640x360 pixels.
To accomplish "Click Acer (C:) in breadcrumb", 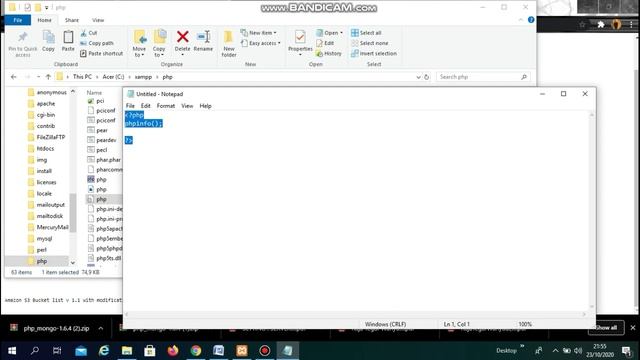I will 113,77.
